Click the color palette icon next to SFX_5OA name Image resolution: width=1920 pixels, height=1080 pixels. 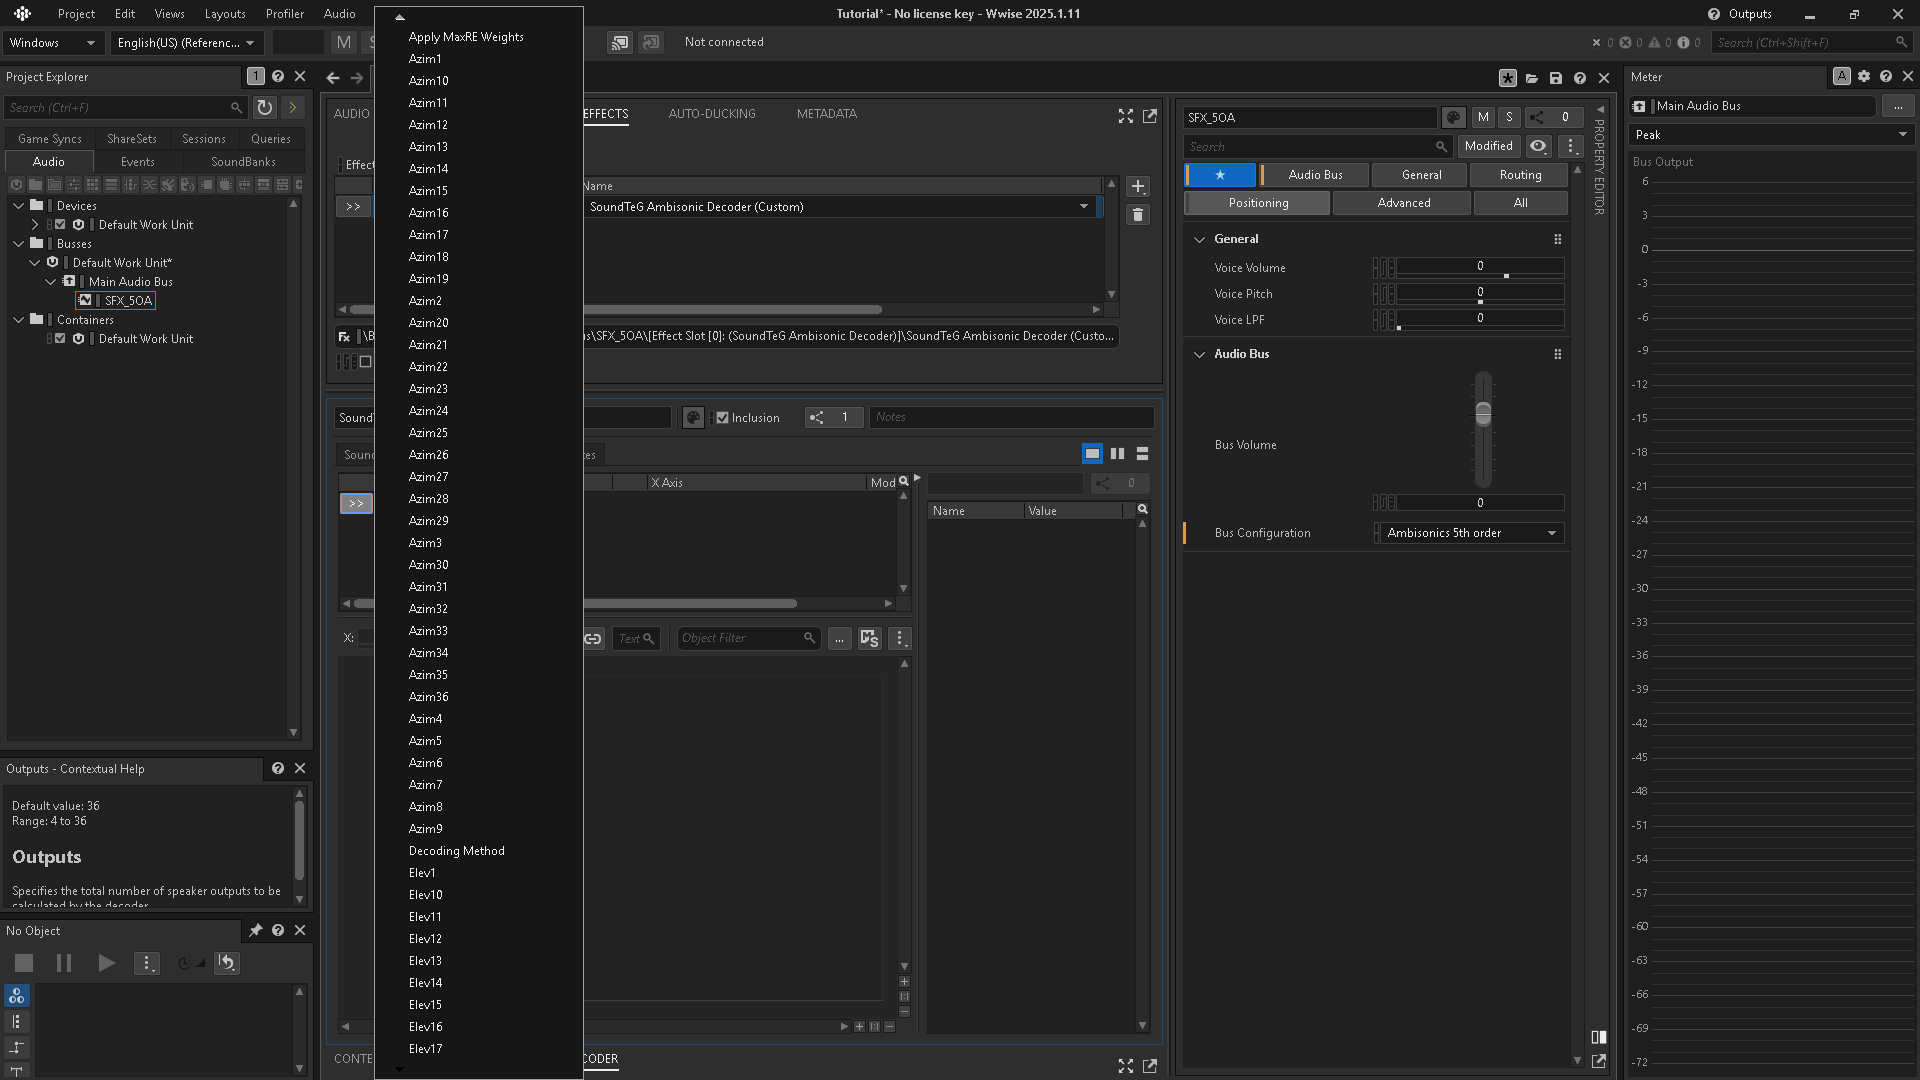(x=1454, y=117)
